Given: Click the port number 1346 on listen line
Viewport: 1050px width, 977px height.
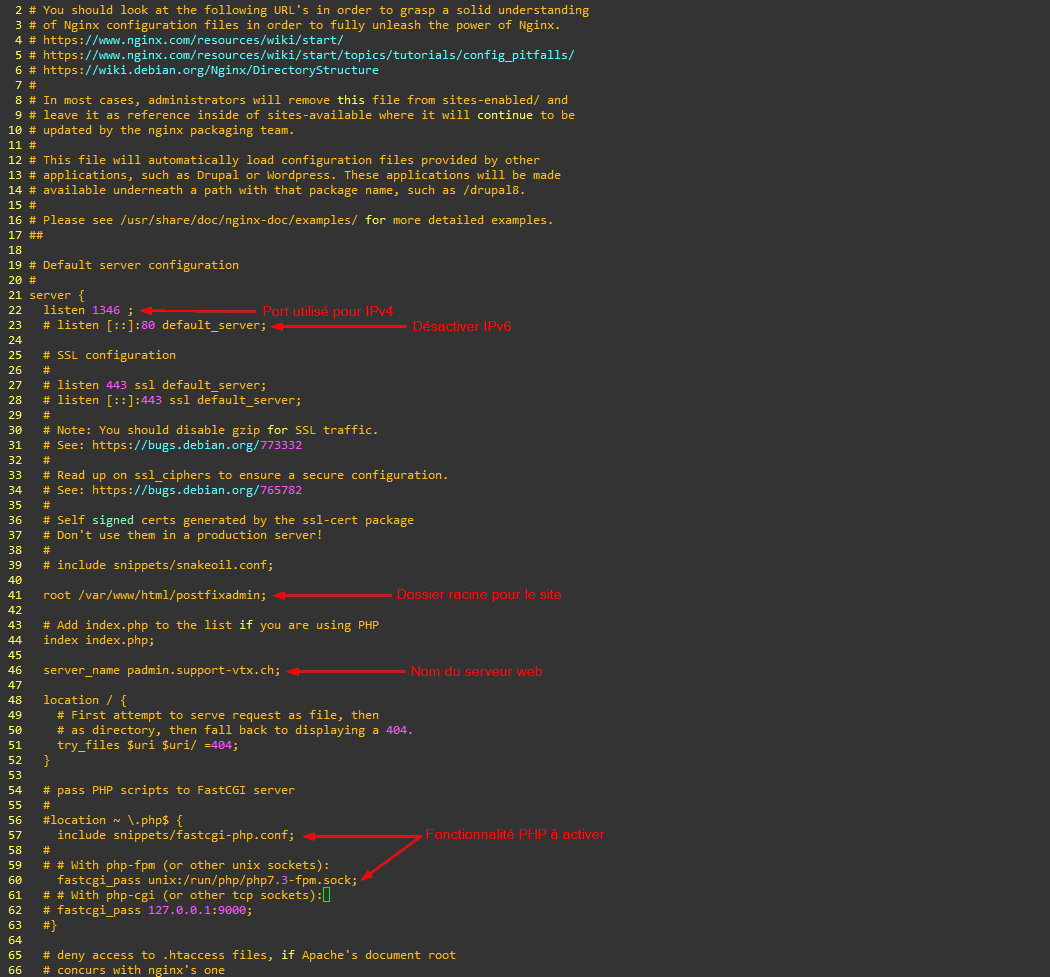Looking at the screenshot, I should (x=106, y=310).
